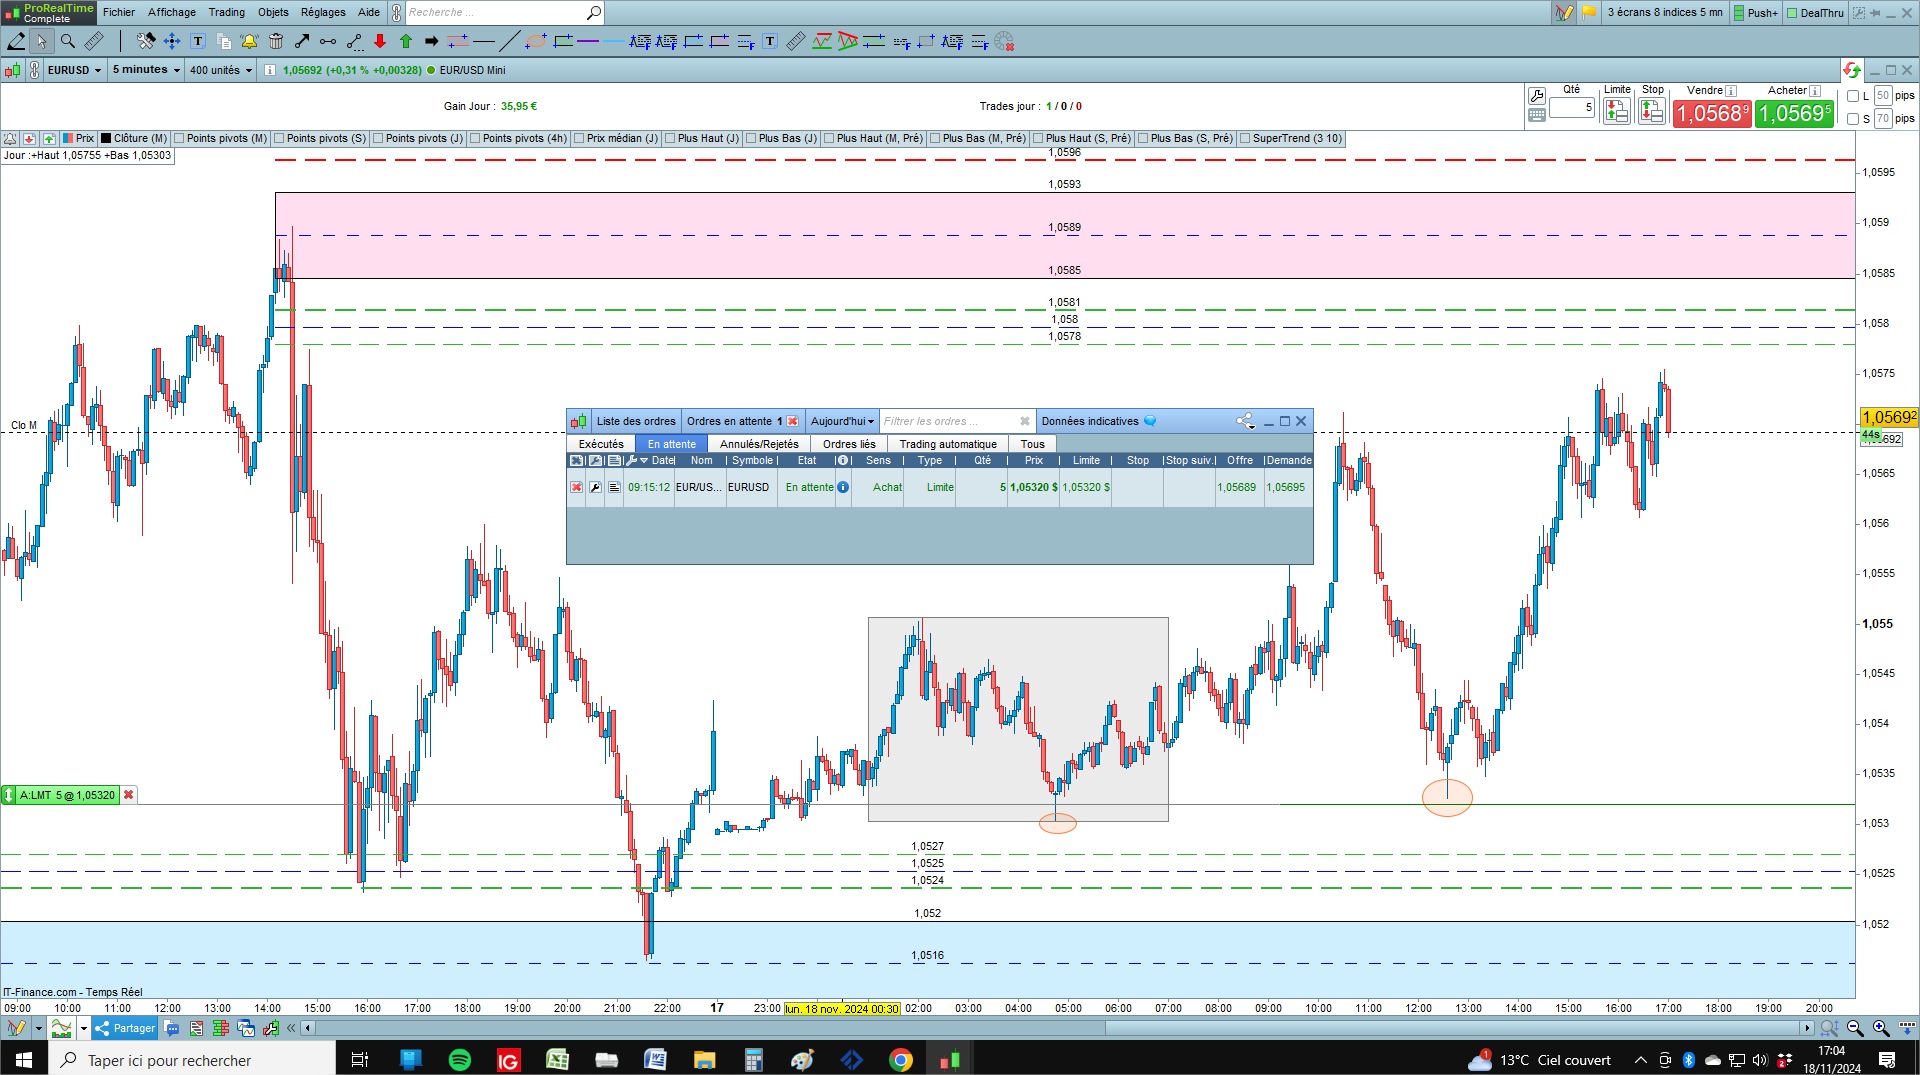Click the trash bin delete-objects icon
This screenshot has width=1920, height=1075.
click(x=276, y=41)
